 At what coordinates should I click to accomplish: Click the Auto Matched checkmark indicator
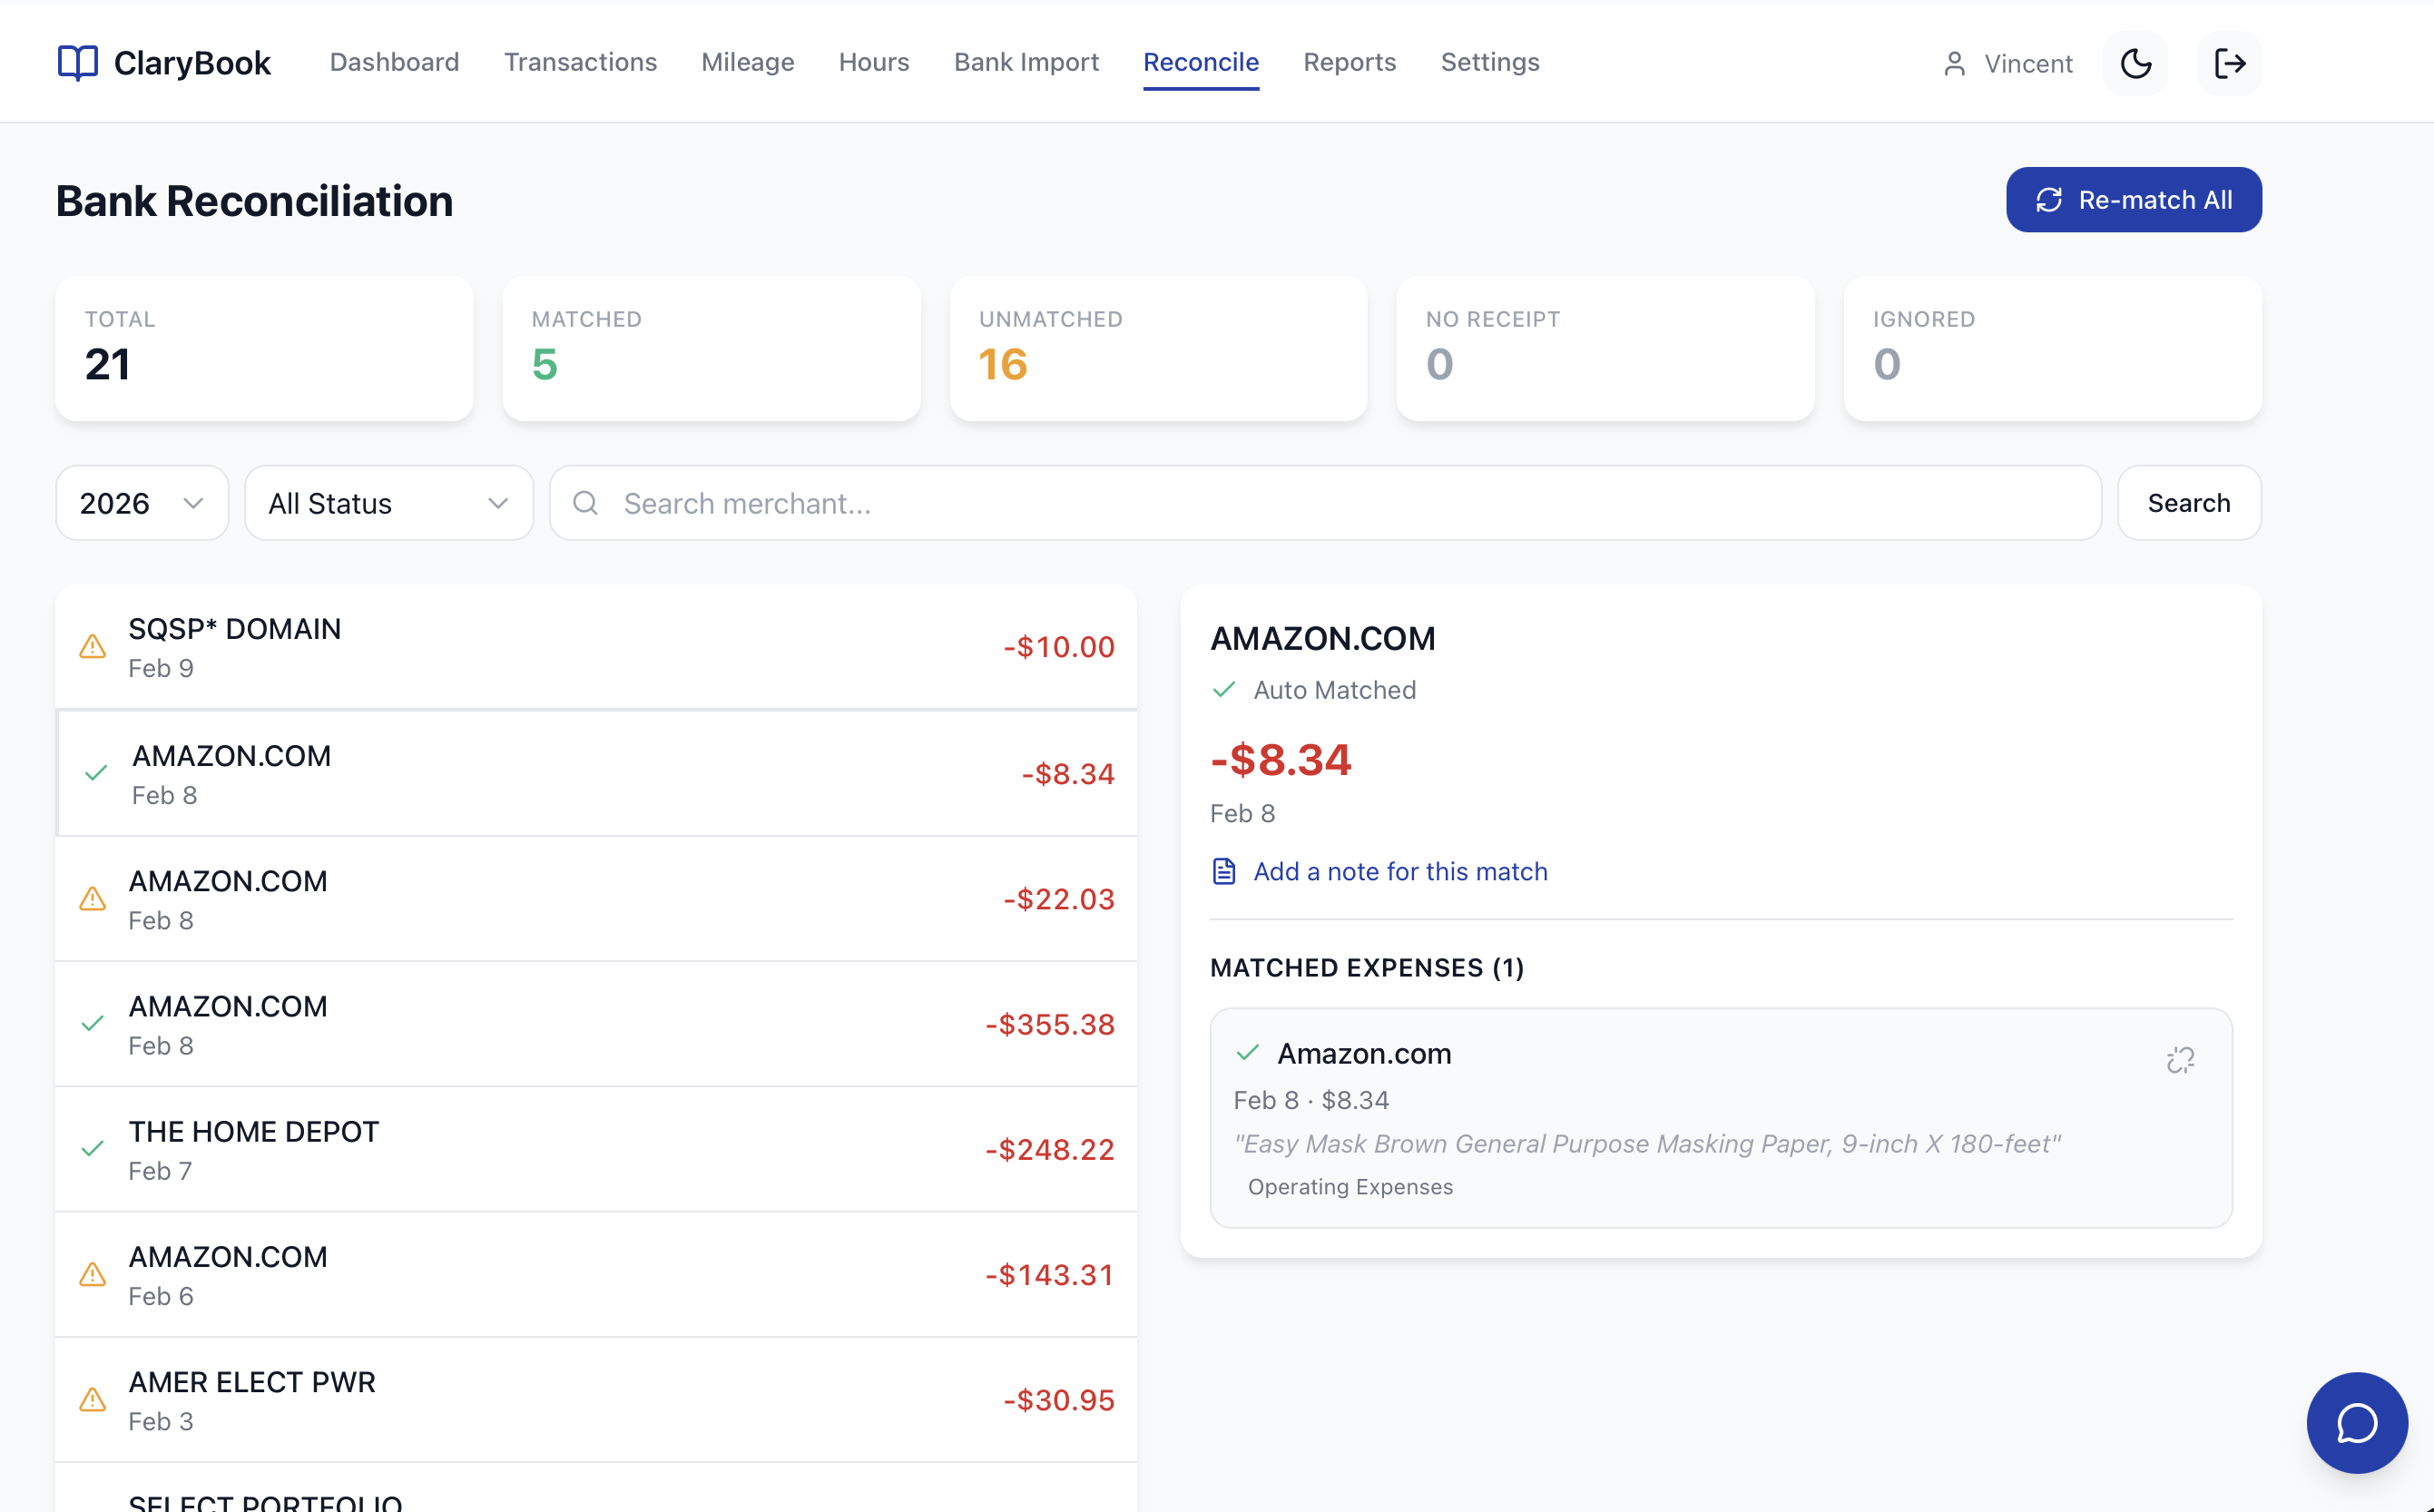(x=1223, y=690)
